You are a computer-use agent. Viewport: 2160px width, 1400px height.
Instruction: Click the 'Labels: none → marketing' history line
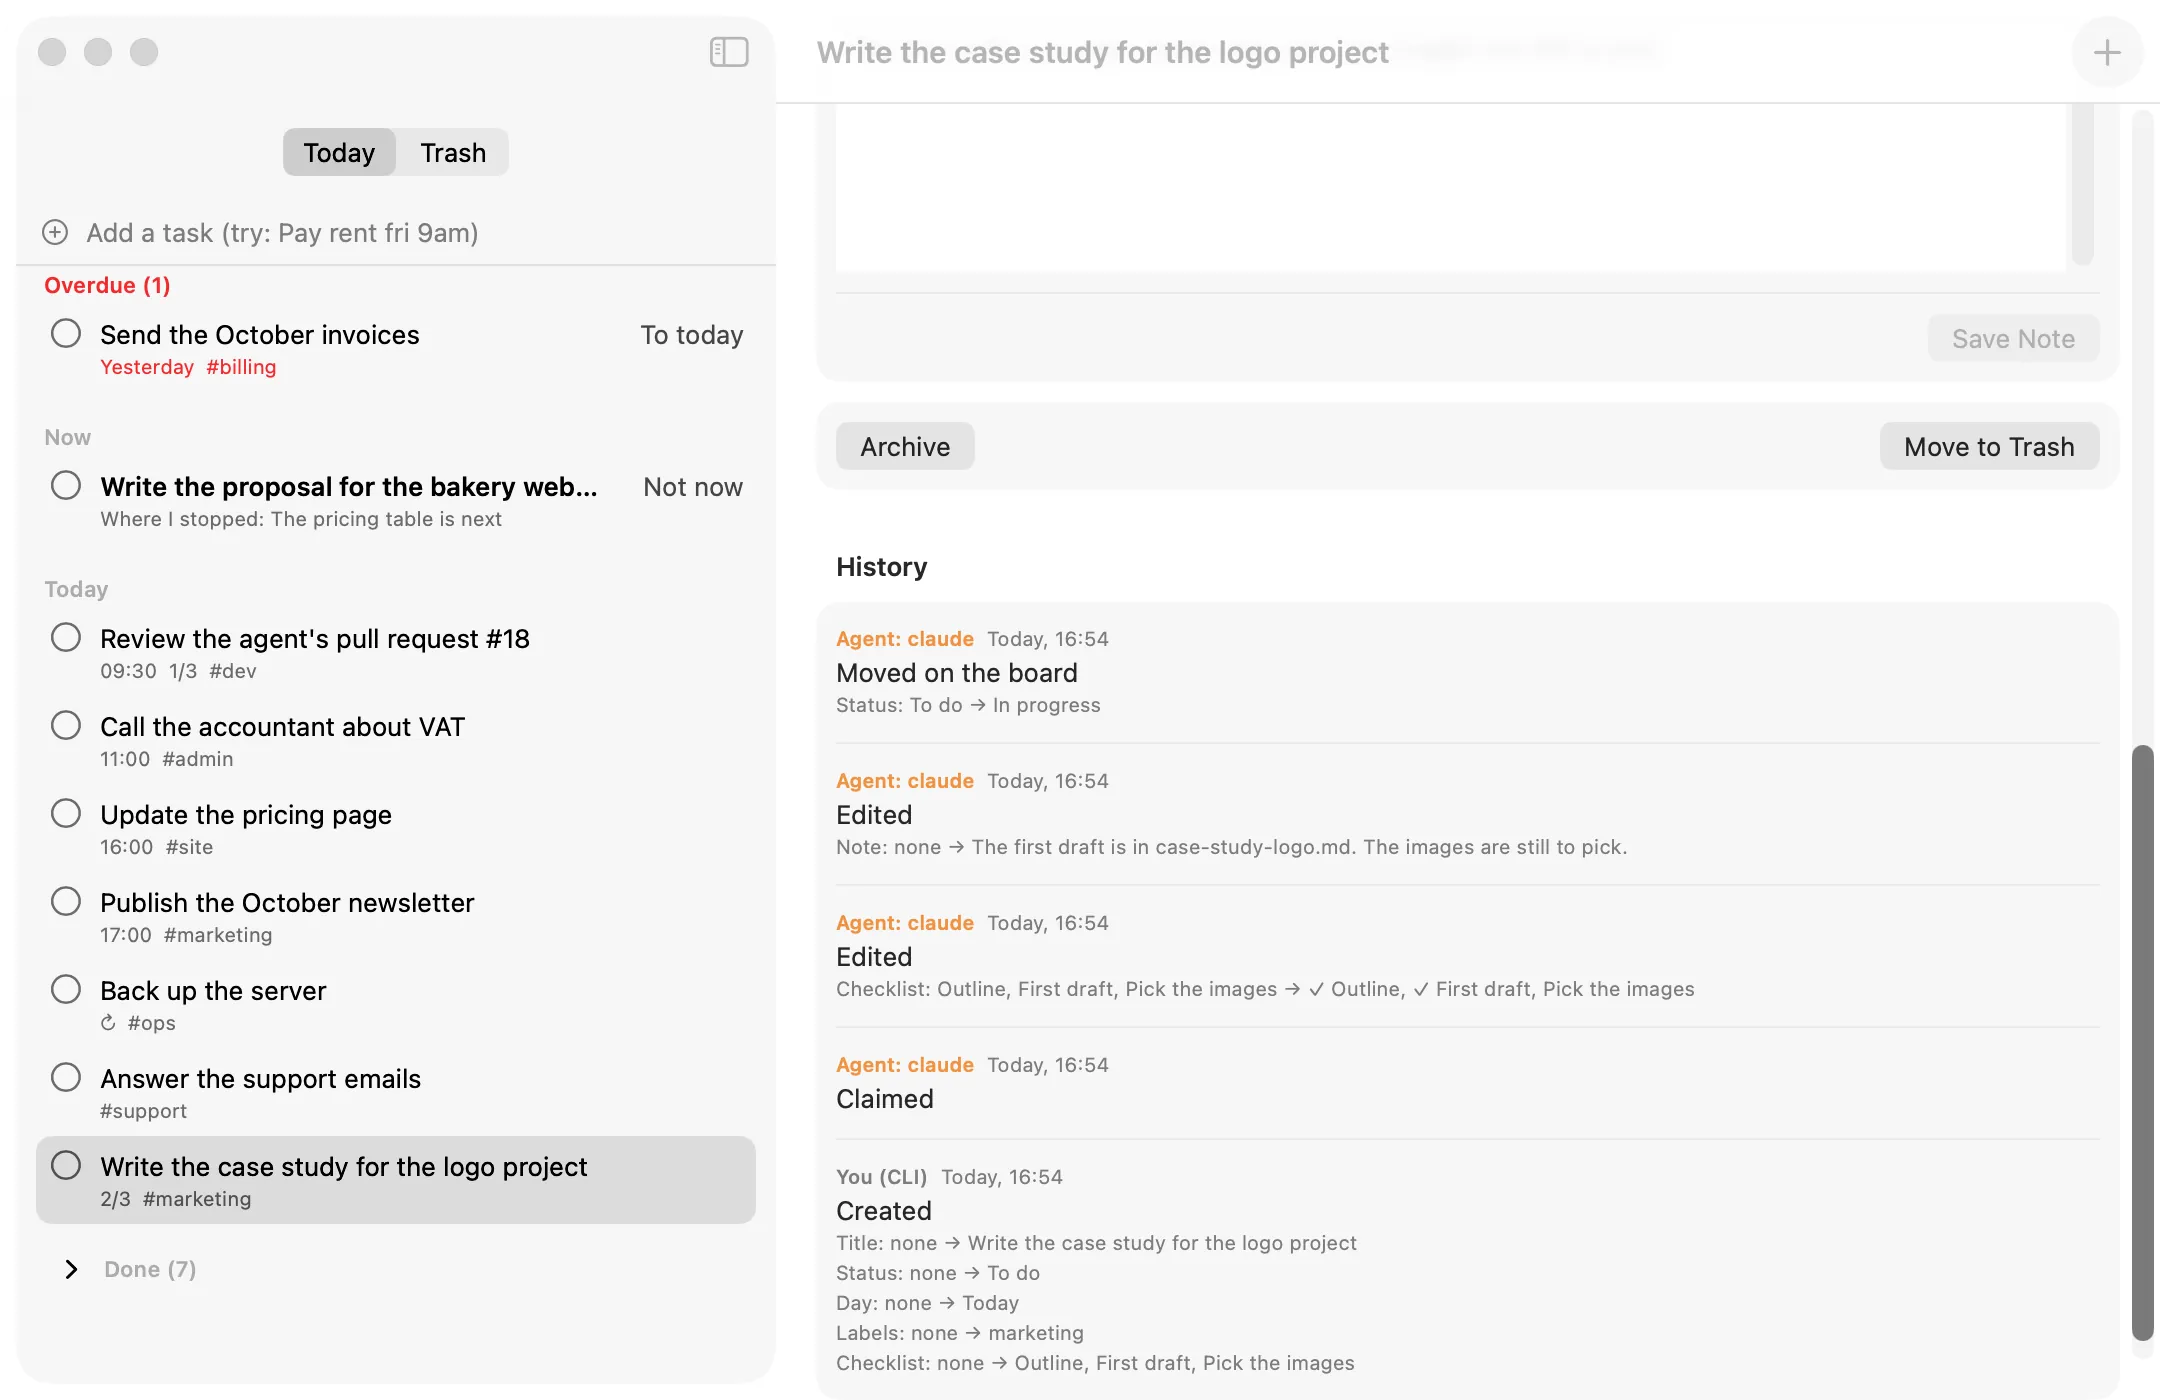coord(960,1333)
